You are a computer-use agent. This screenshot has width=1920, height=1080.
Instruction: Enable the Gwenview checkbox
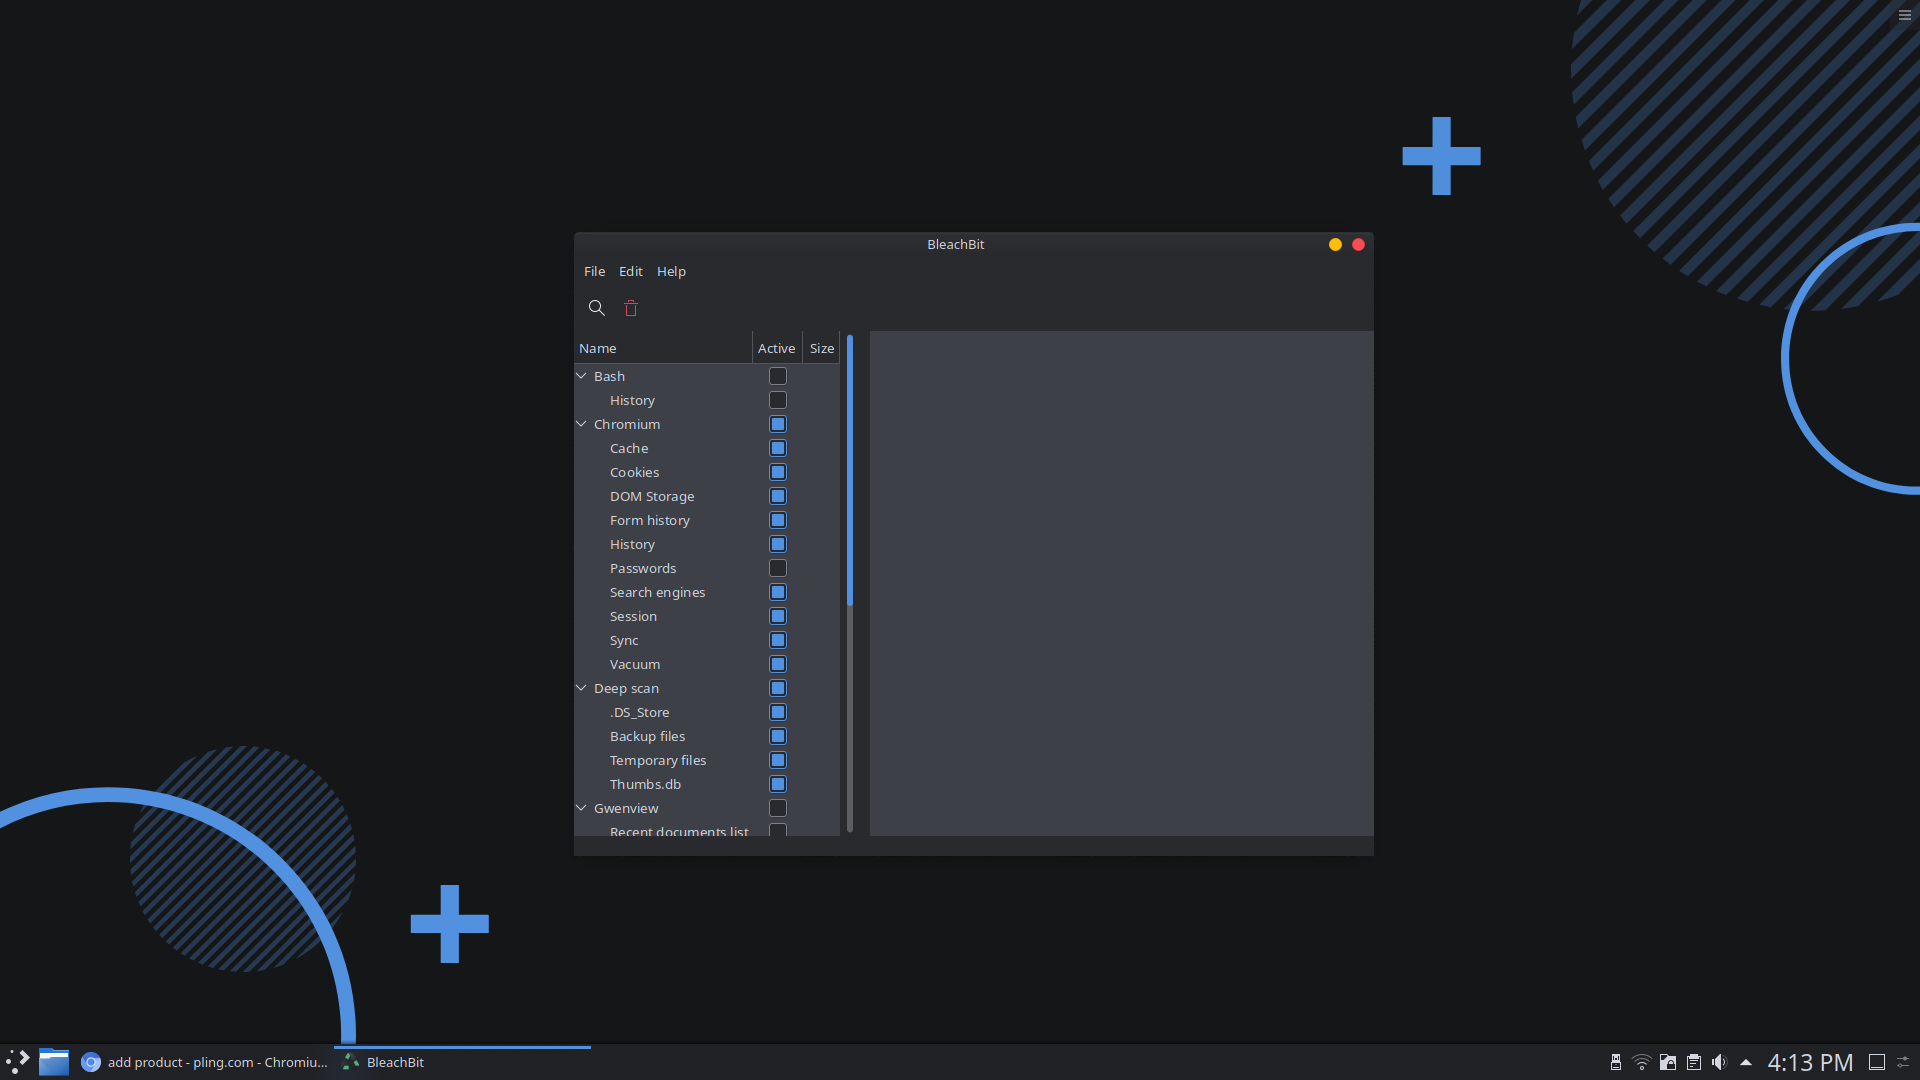[x=778, y=808]
